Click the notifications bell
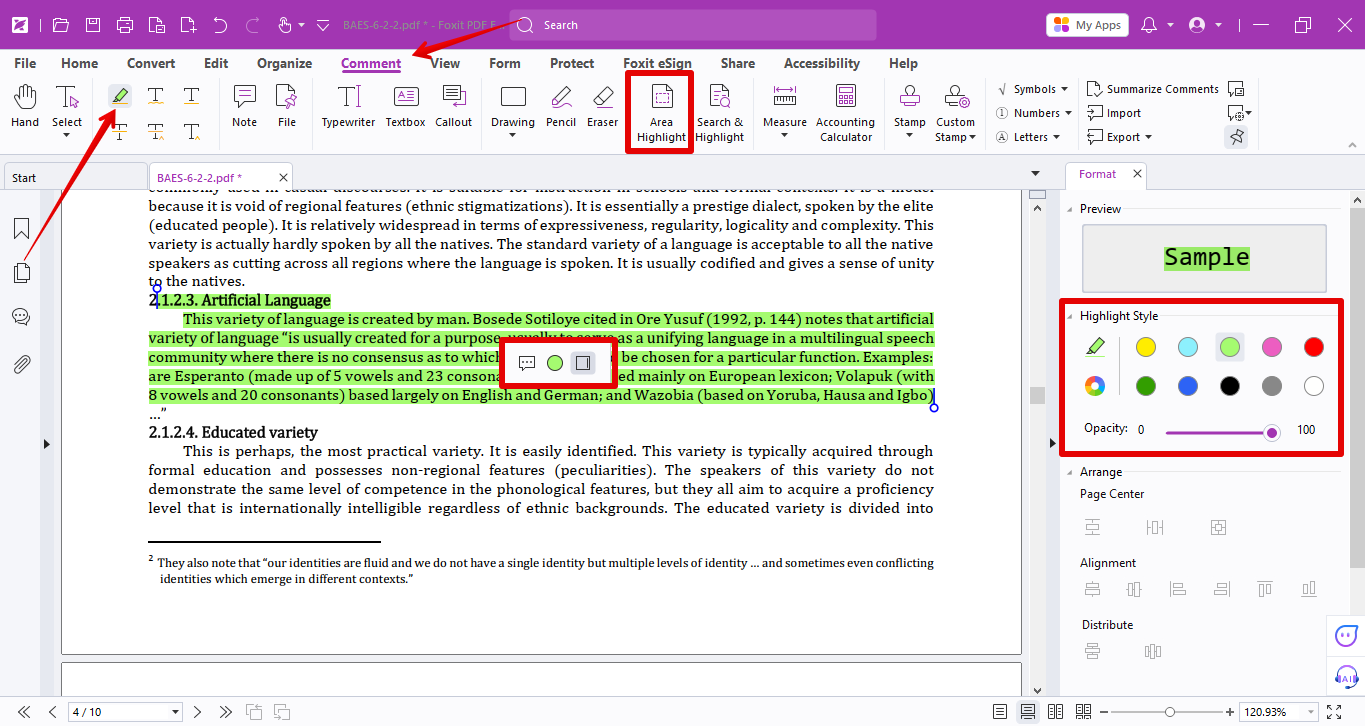 (x=1149, y=25)
